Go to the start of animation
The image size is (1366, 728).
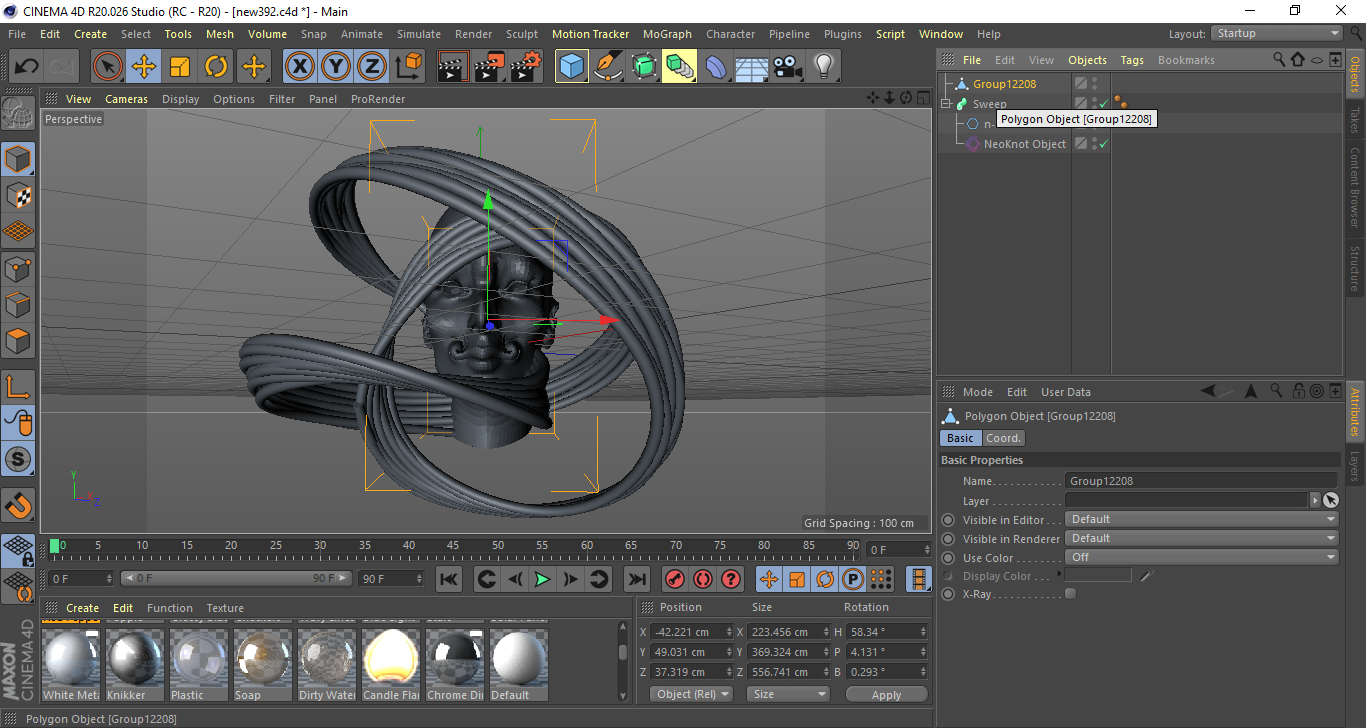pyautogui.click(x=450, y=578)
